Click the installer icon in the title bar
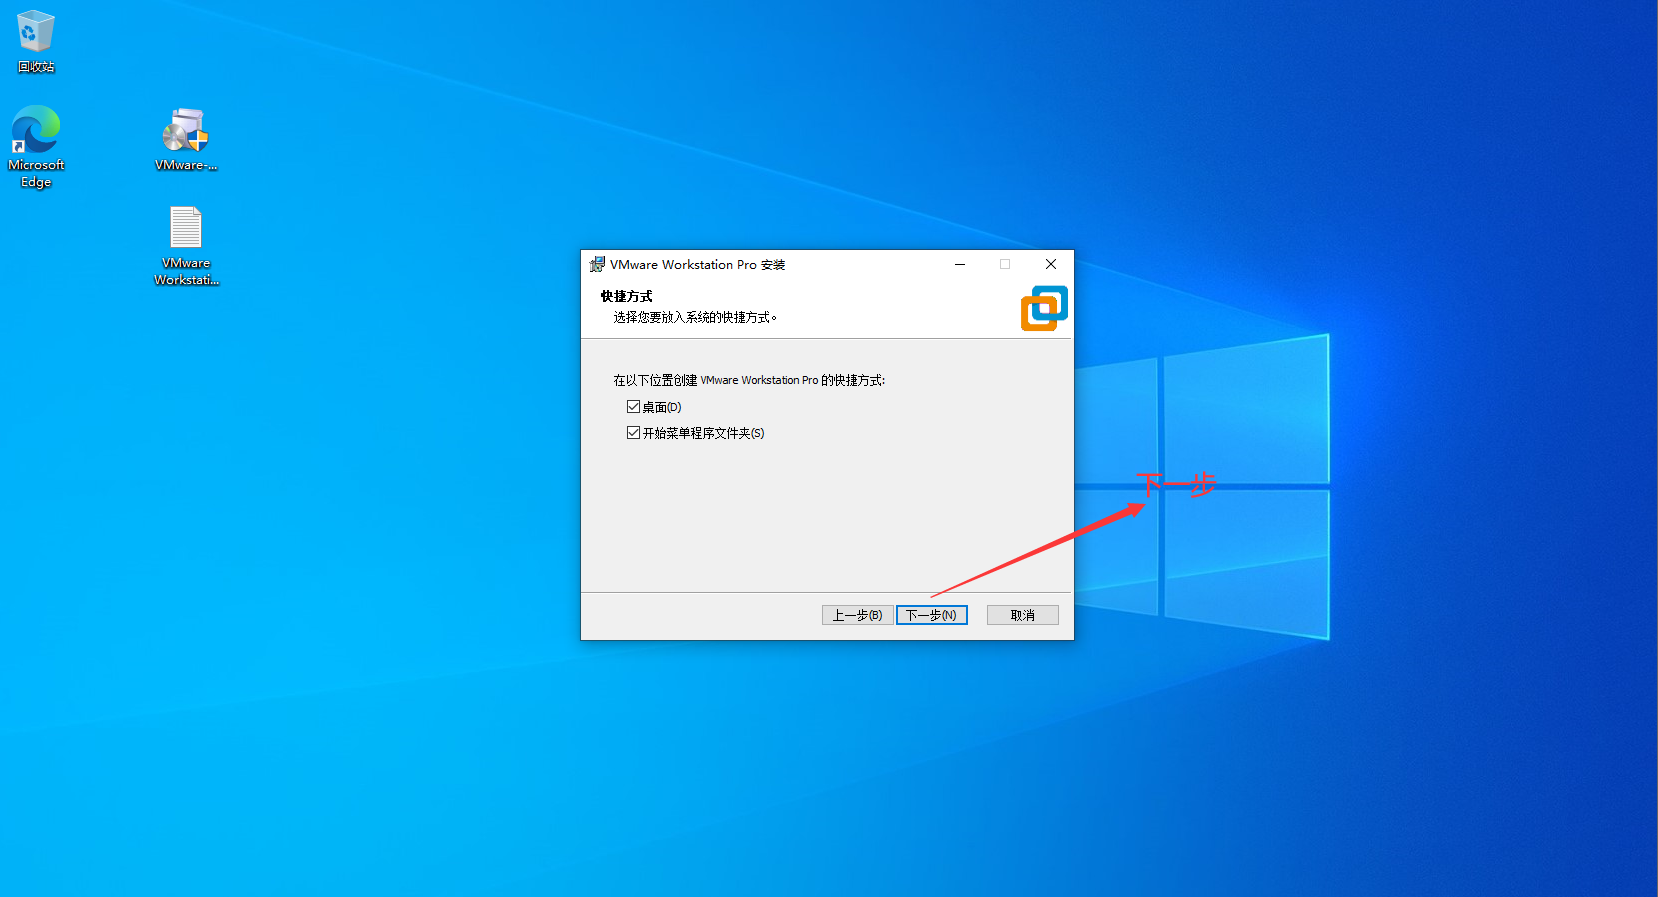The image size is (1658, 897). point(597,264)
